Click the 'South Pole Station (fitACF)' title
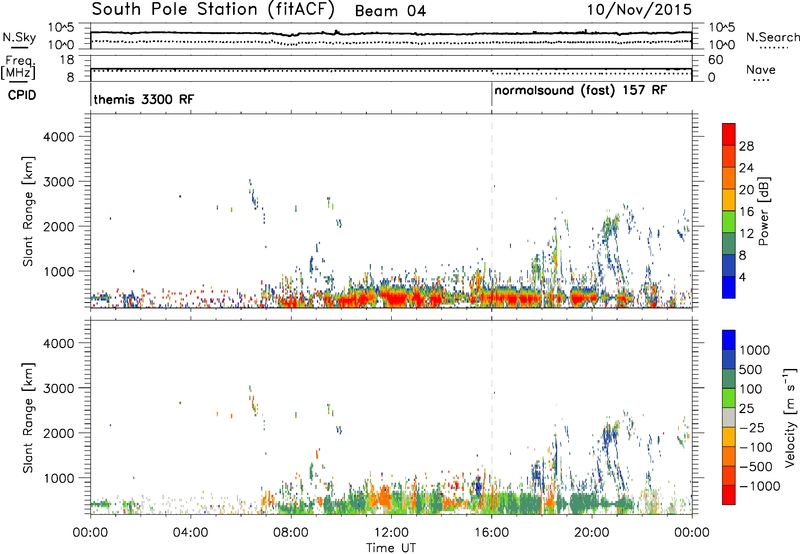The width and height of the screenshot is (800, 554). pos(213,10)
